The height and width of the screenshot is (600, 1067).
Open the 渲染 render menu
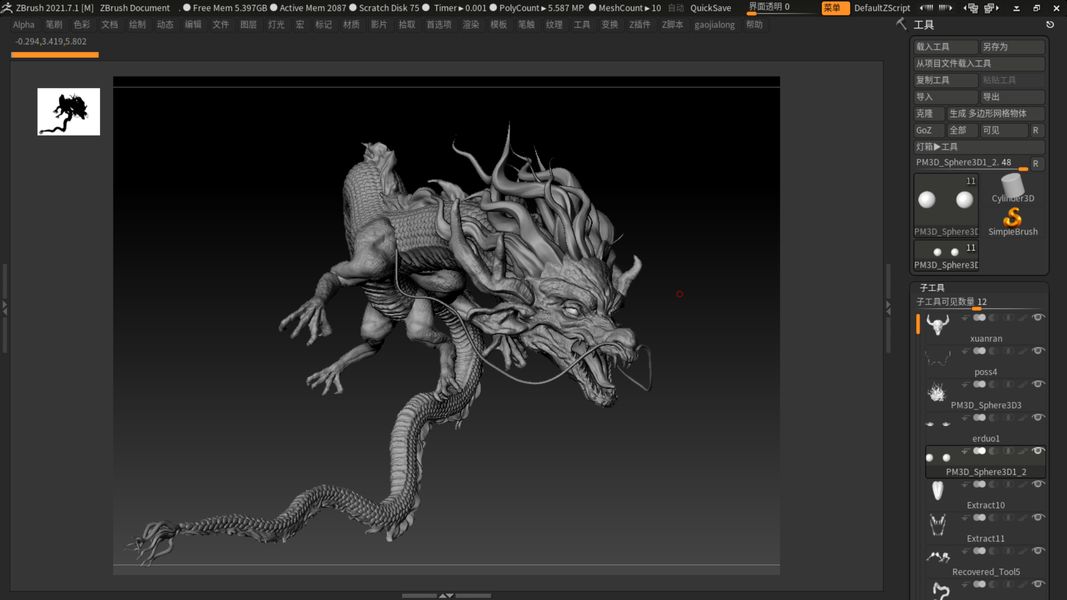tap(470, 25)
